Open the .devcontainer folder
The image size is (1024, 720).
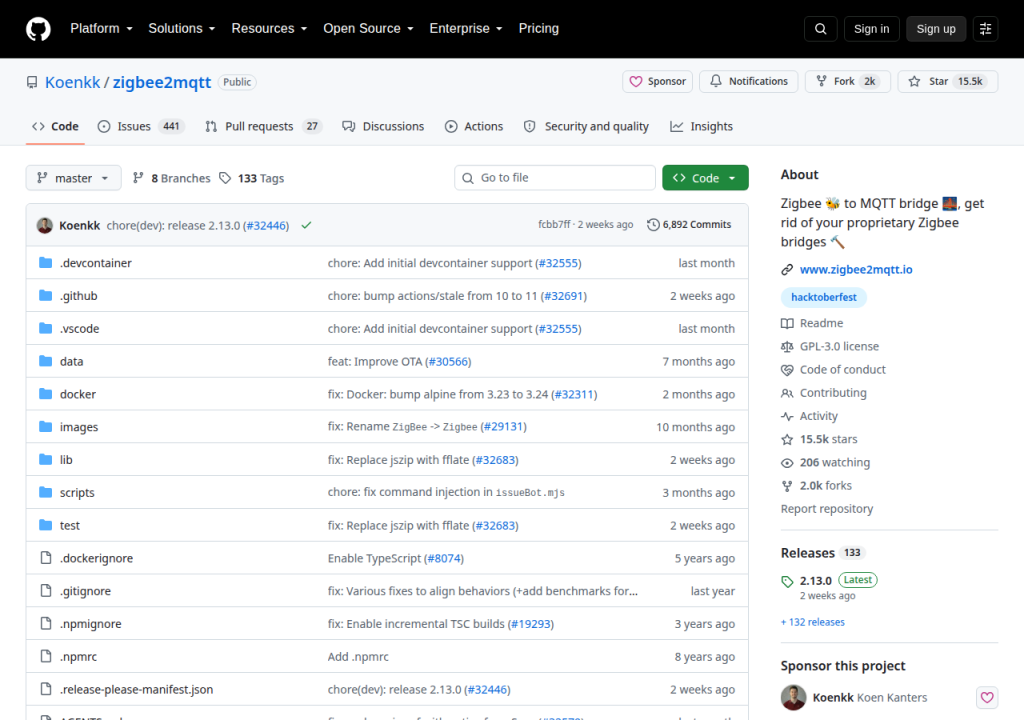point(96,263)
